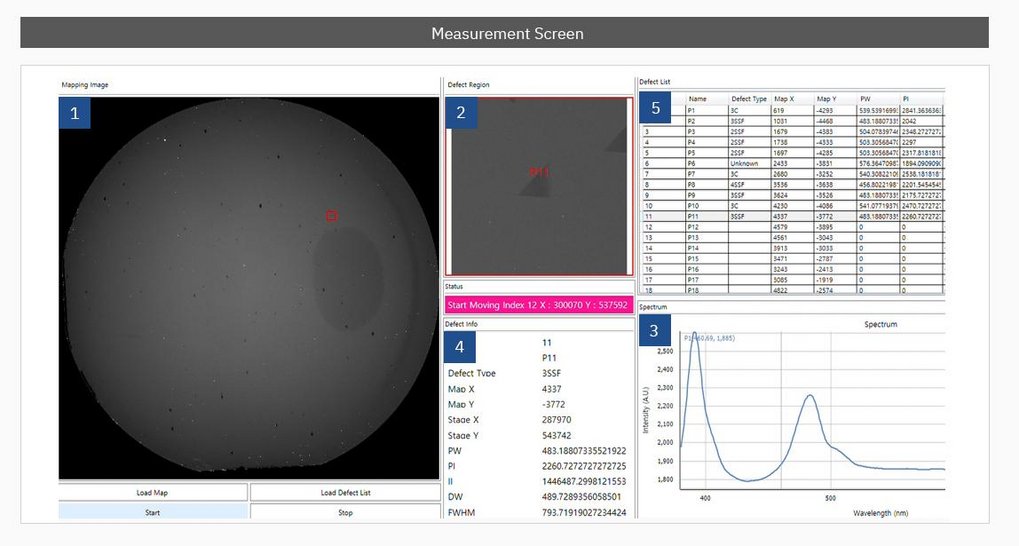Click the blue number 2 callout badge
Image resolution: width=1019 pixels, height=546 pixels.
(x=461, y=113)
